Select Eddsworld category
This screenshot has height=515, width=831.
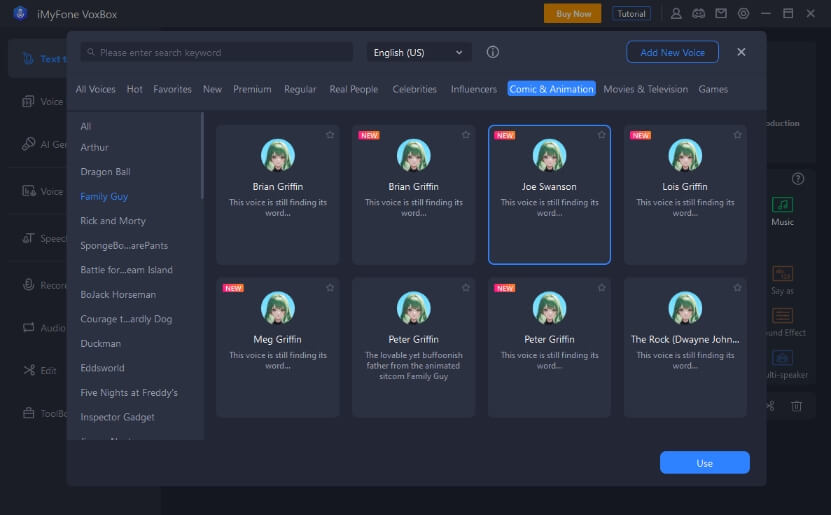pyautogui.click(x=102, y=368)
